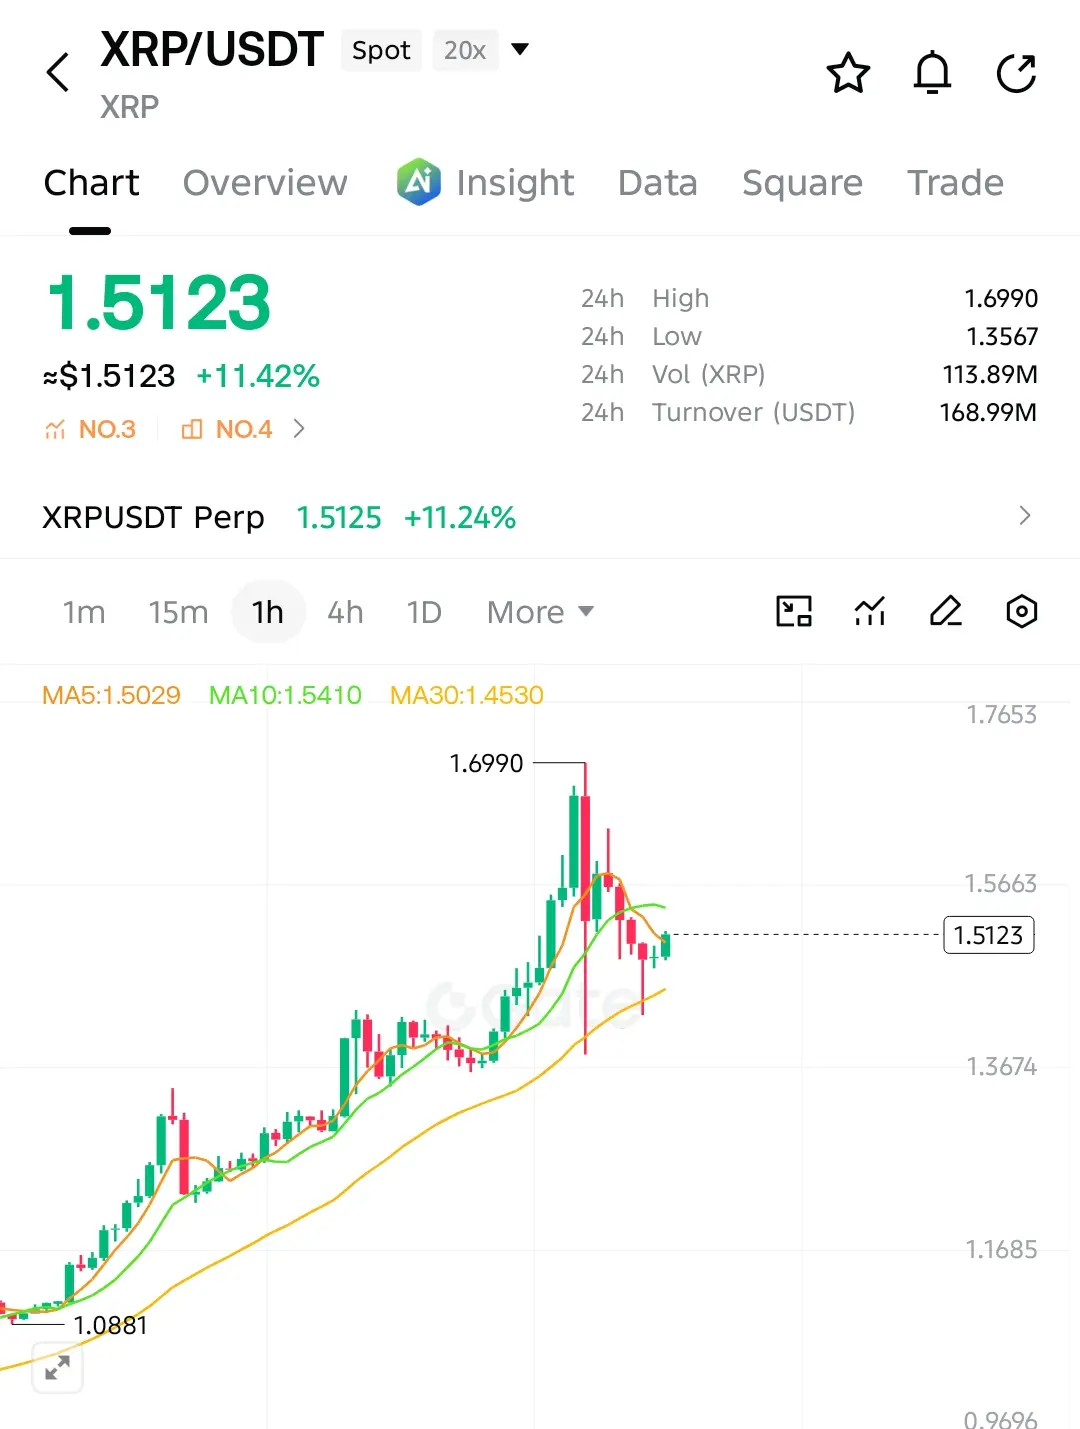Open chart settings hexagon icon

[1021, 611]
